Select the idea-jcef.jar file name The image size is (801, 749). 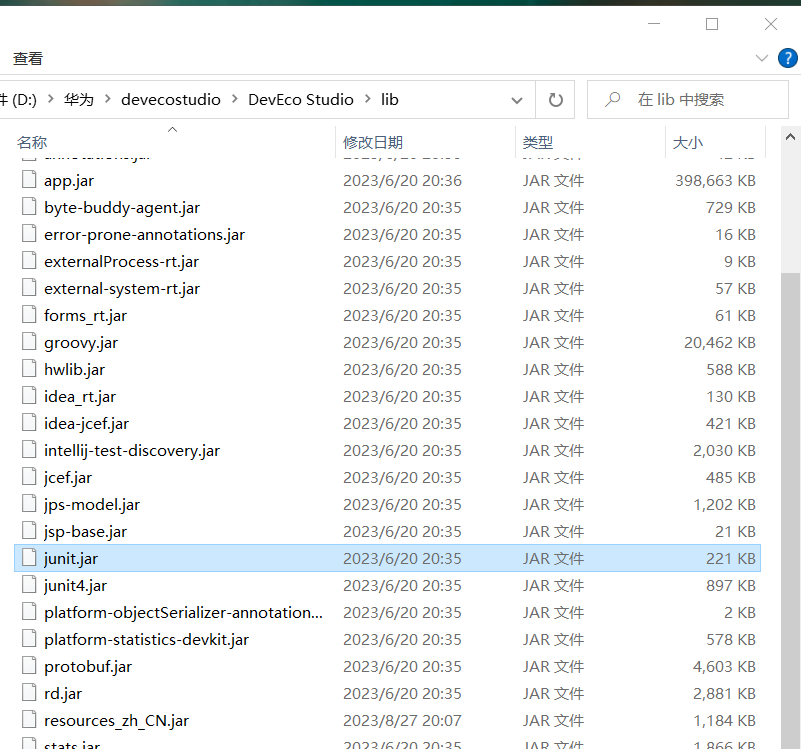[x=86, y=424]
